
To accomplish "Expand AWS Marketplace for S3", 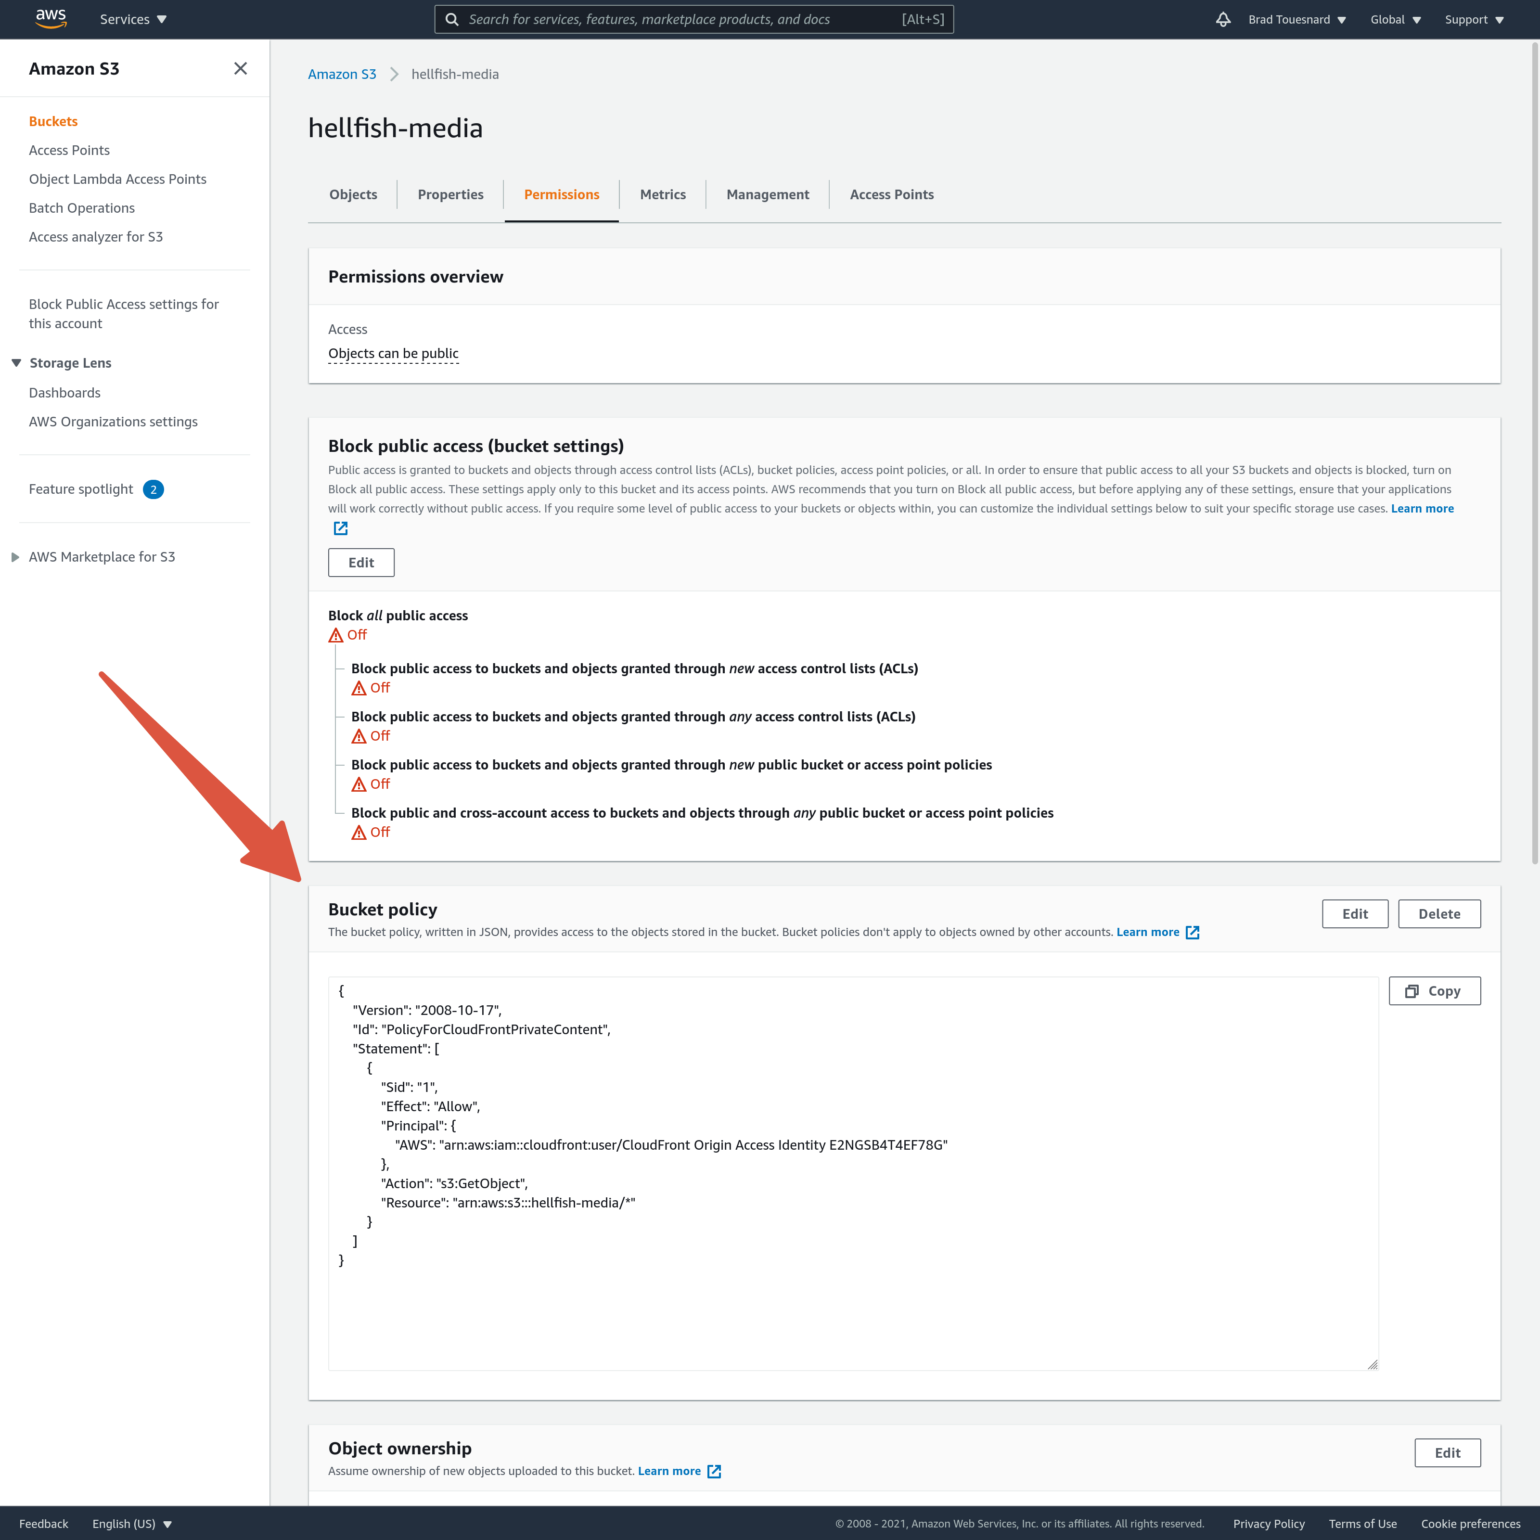I will [x=14, y=557].
